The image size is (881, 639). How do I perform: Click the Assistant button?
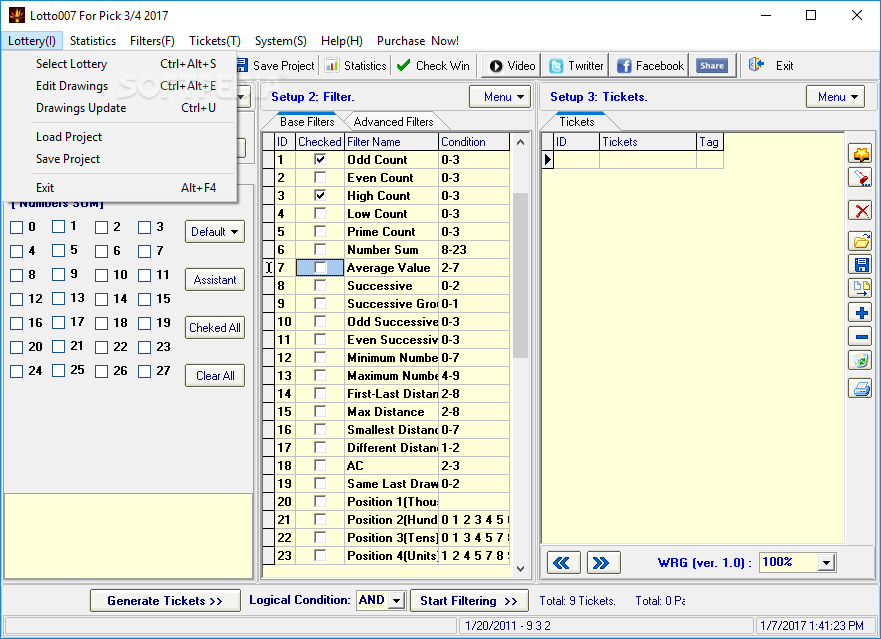[215, 280]
